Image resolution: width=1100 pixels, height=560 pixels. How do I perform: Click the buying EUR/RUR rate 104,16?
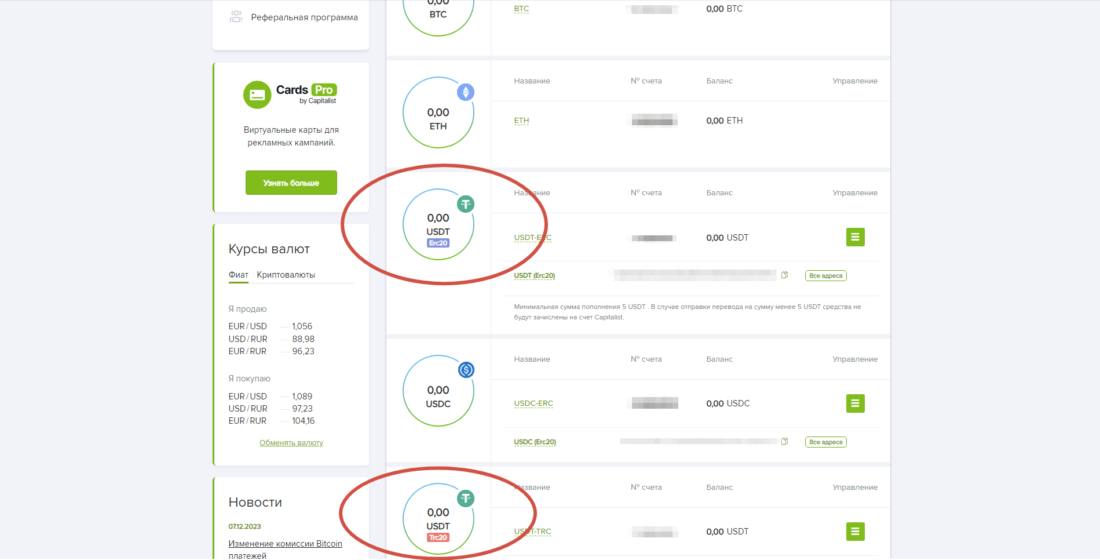pos(304,421)
